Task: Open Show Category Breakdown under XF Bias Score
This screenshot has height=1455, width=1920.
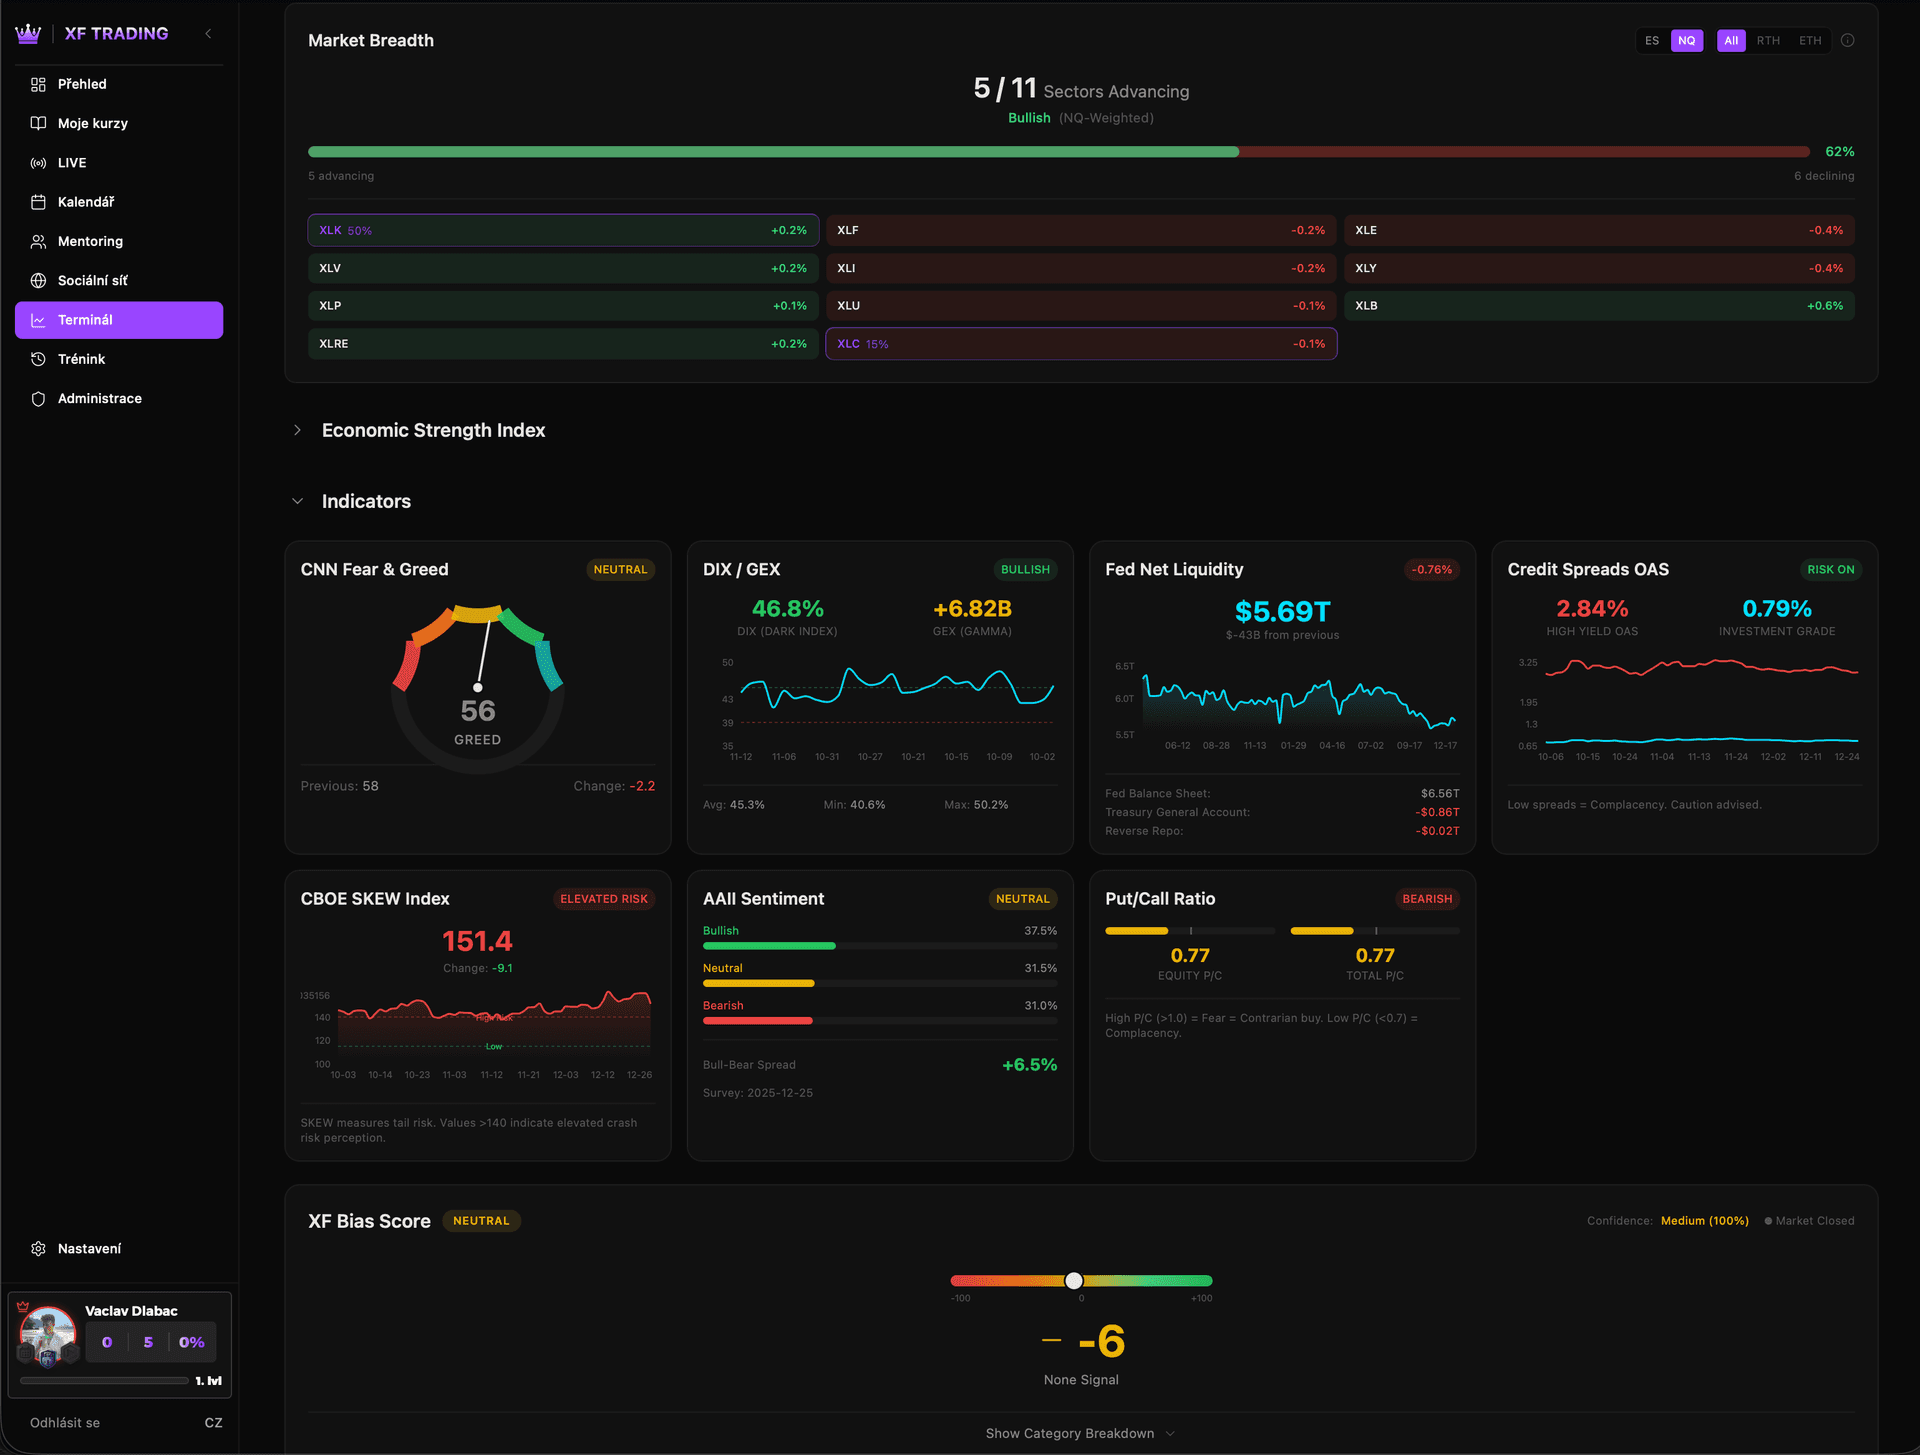Action: pyautogui.click(x=1079, y=1433)
